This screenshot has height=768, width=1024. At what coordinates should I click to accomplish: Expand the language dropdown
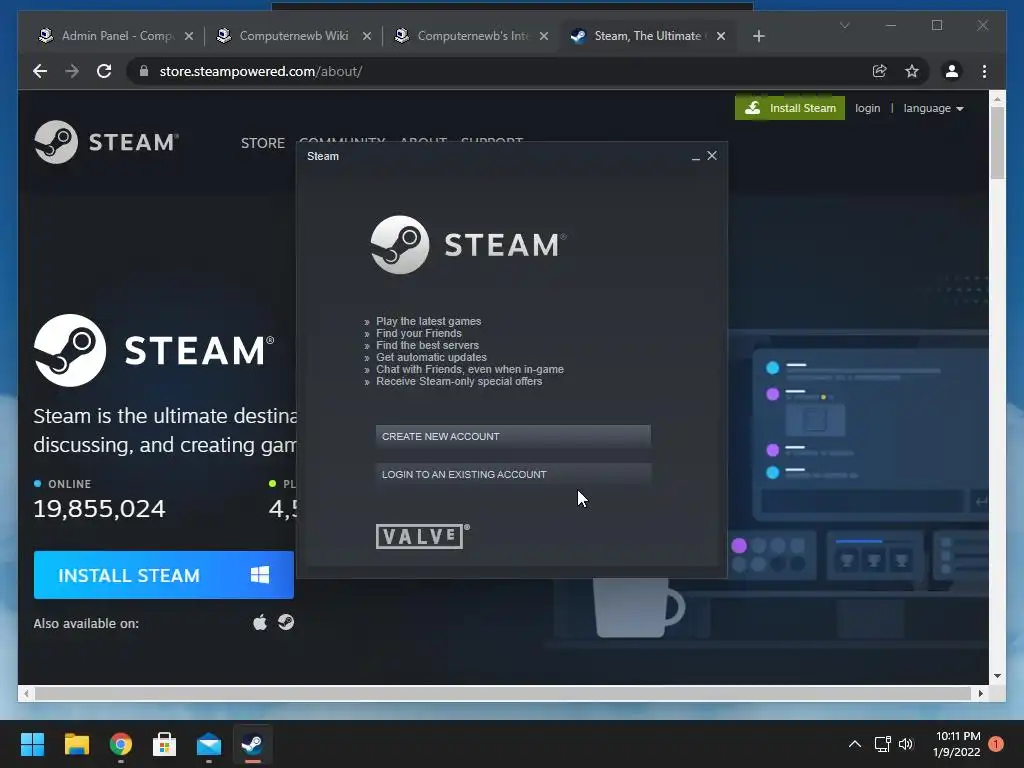[933, 108]
